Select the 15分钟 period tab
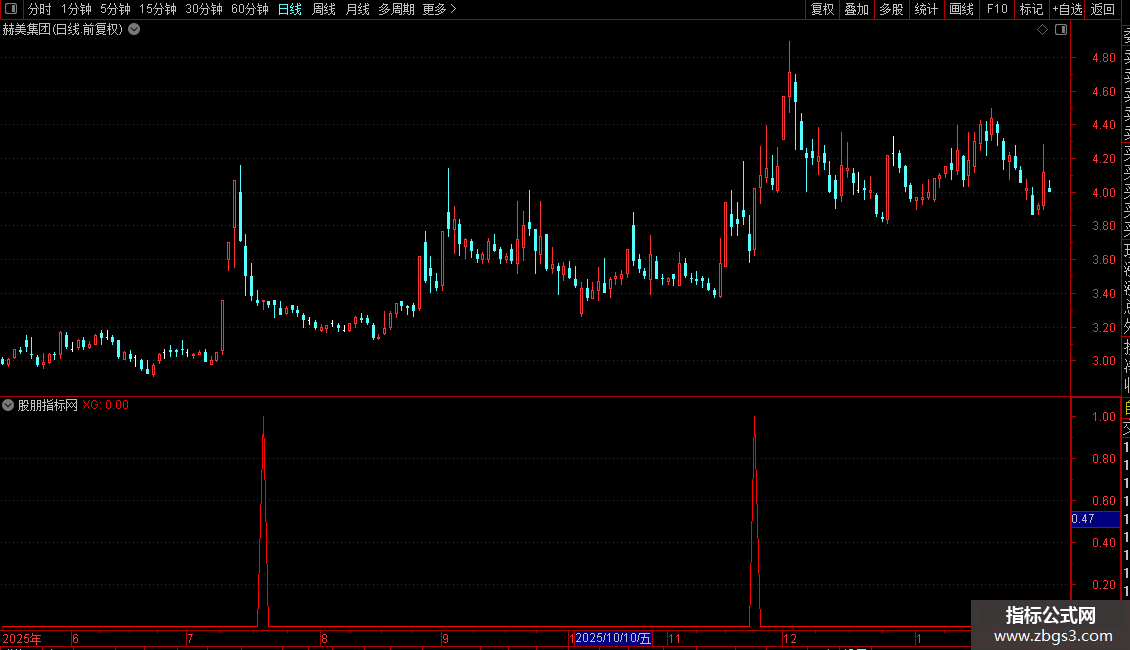The height and width of the screenshot is (650, 1130). pyautogui.click(x=158, y=9)
